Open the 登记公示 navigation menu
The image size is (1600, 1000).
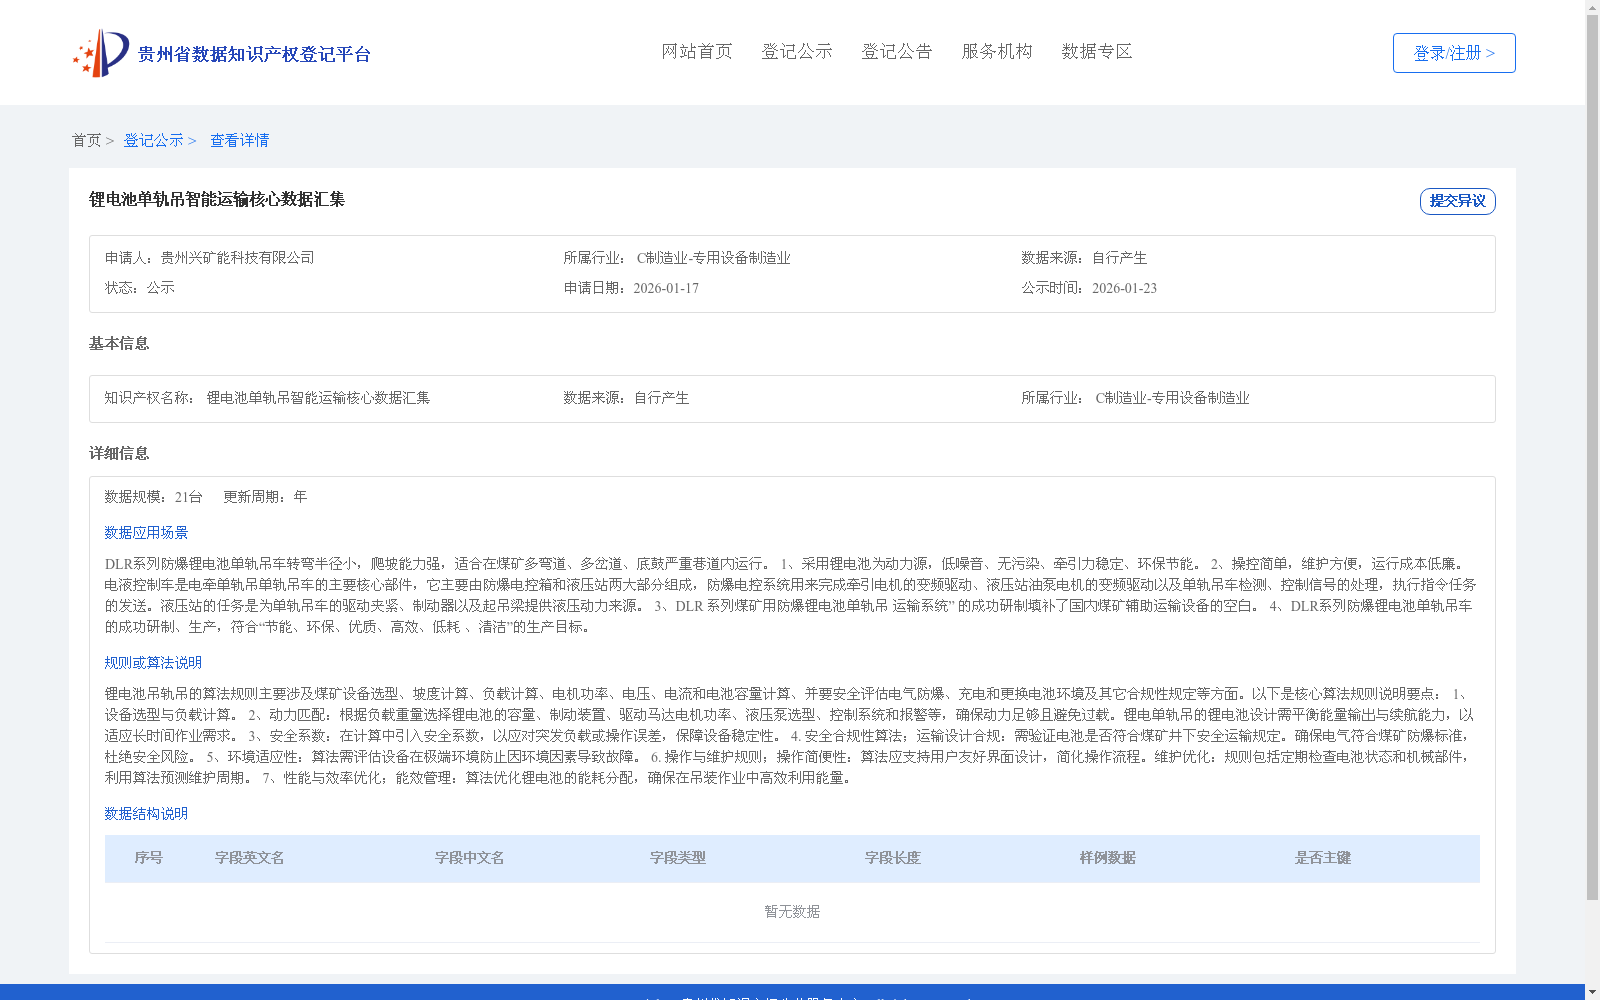pyautogui.click(x=797, y=51)
